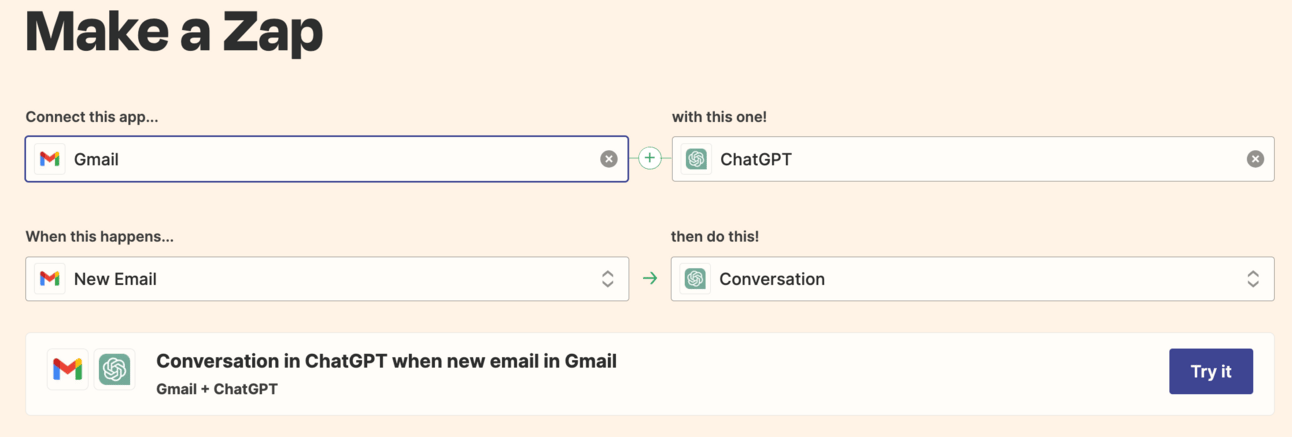Click the green plus connector icon
The width and height of the screenshot is (1292, 437).
pos(650,158)
